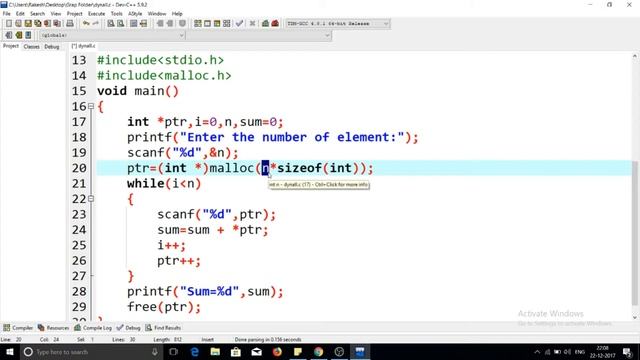Click the Undo arrow icon
This screenshot has width=640, height=360.
pyautogui.click(x=86, y=24)
